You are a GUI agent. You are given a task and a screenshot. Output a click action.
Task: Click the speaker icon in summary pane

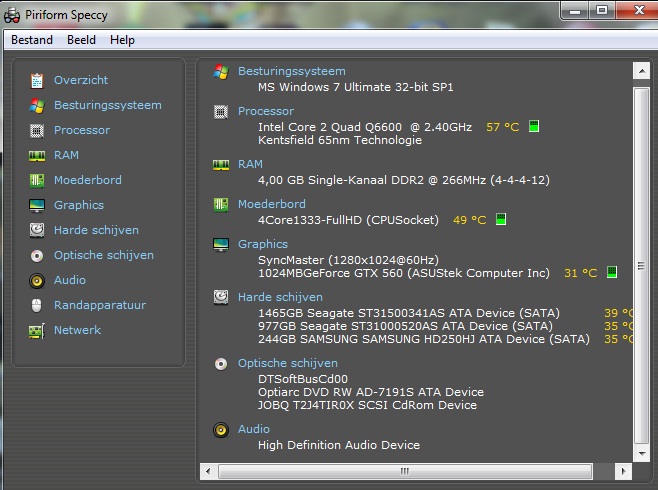[221, 430]
